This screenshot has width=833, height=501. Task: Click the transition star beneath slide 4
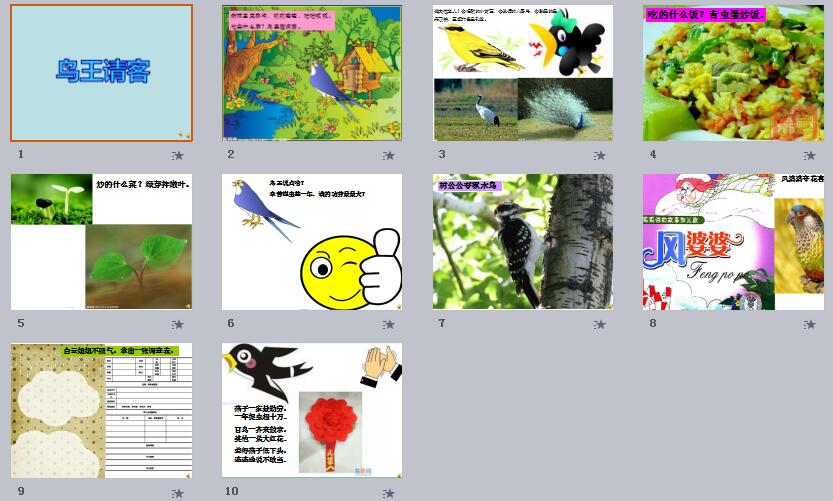810,155
